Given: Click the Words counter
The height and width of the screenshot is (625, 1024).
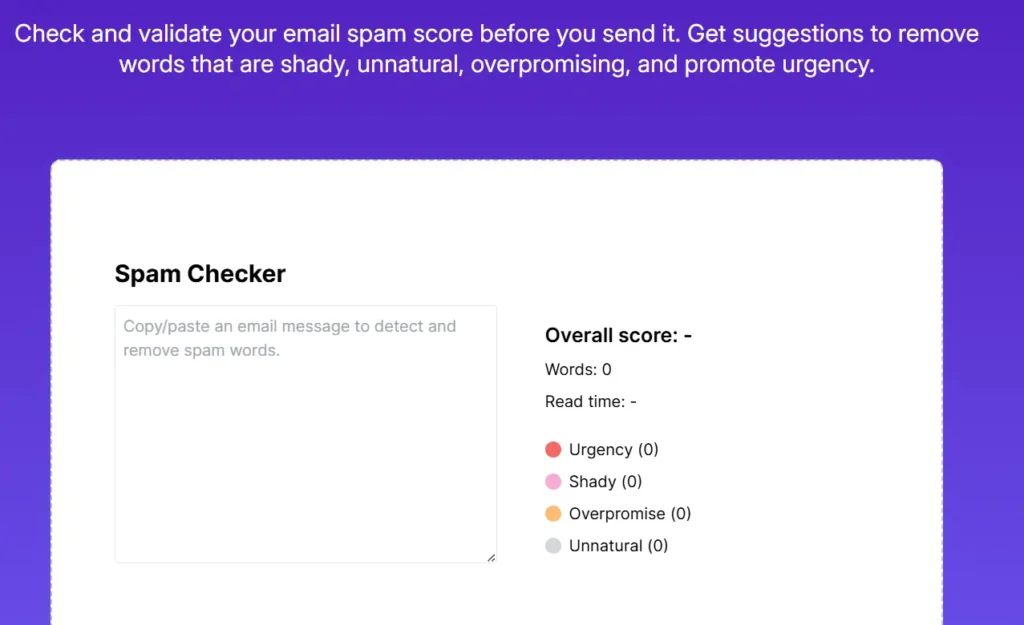Looking at the screenshot, I should click(578, 369).
